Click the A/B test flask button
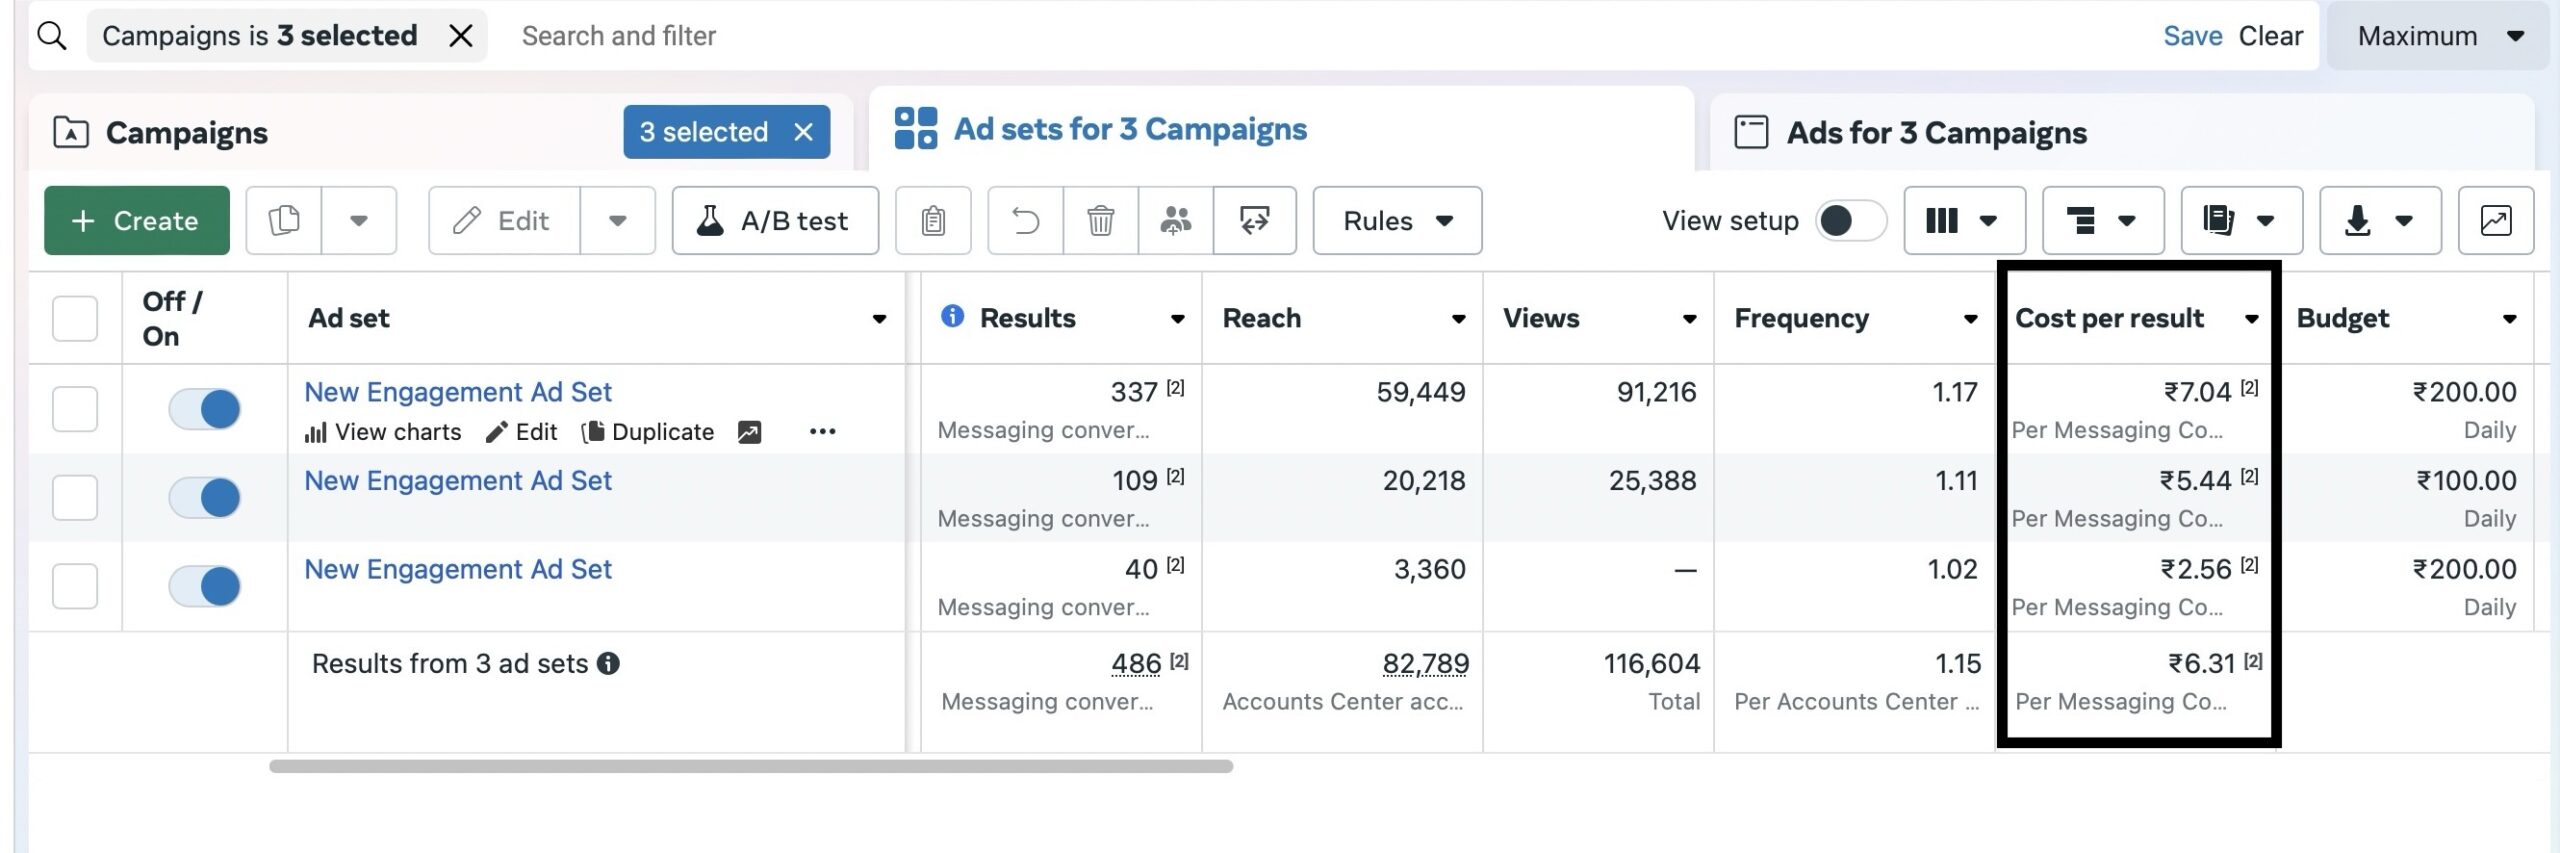 click(x=775, y=220)
